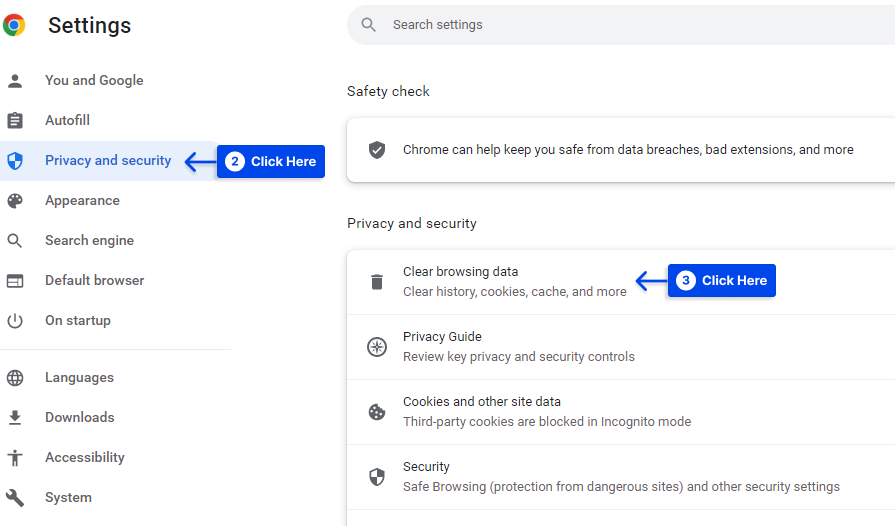Image resolution: width=895 pixels, height=526 pixels.
Task: Click the Privacy and security shield icon
Action: pyautogui.click(x=15, y=161)
